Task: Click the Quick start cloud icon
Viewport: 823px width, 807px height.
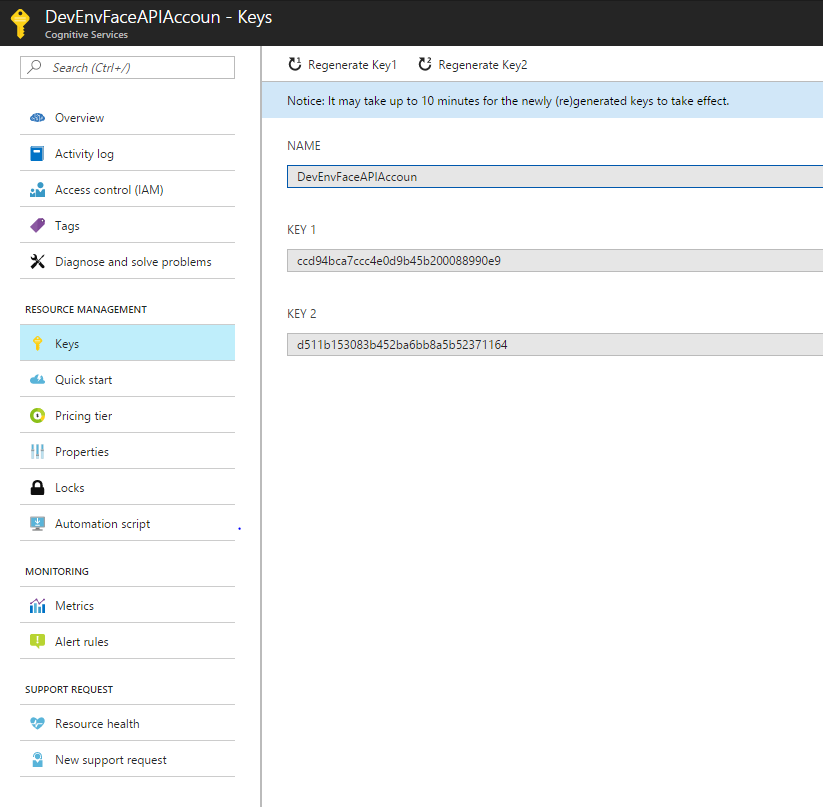Action: [37, 379]
